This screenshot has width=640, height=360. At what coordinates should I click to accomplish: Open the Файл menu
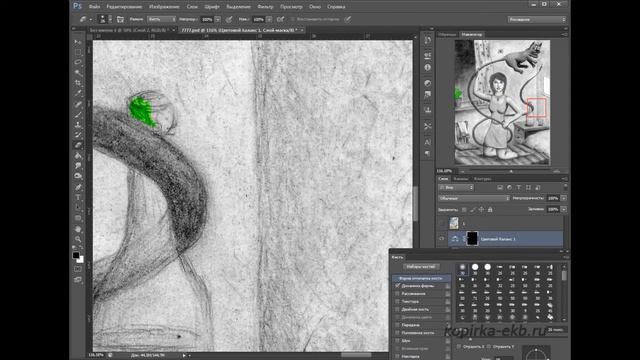coord(94,7)
